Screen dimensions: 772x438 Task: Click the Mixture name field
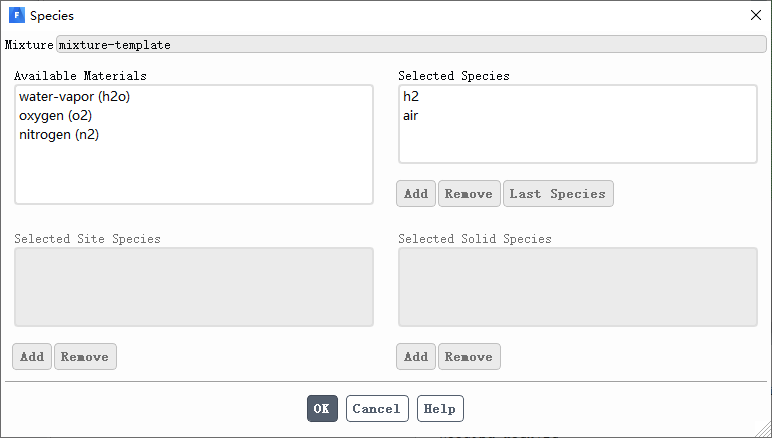(411, 45)
